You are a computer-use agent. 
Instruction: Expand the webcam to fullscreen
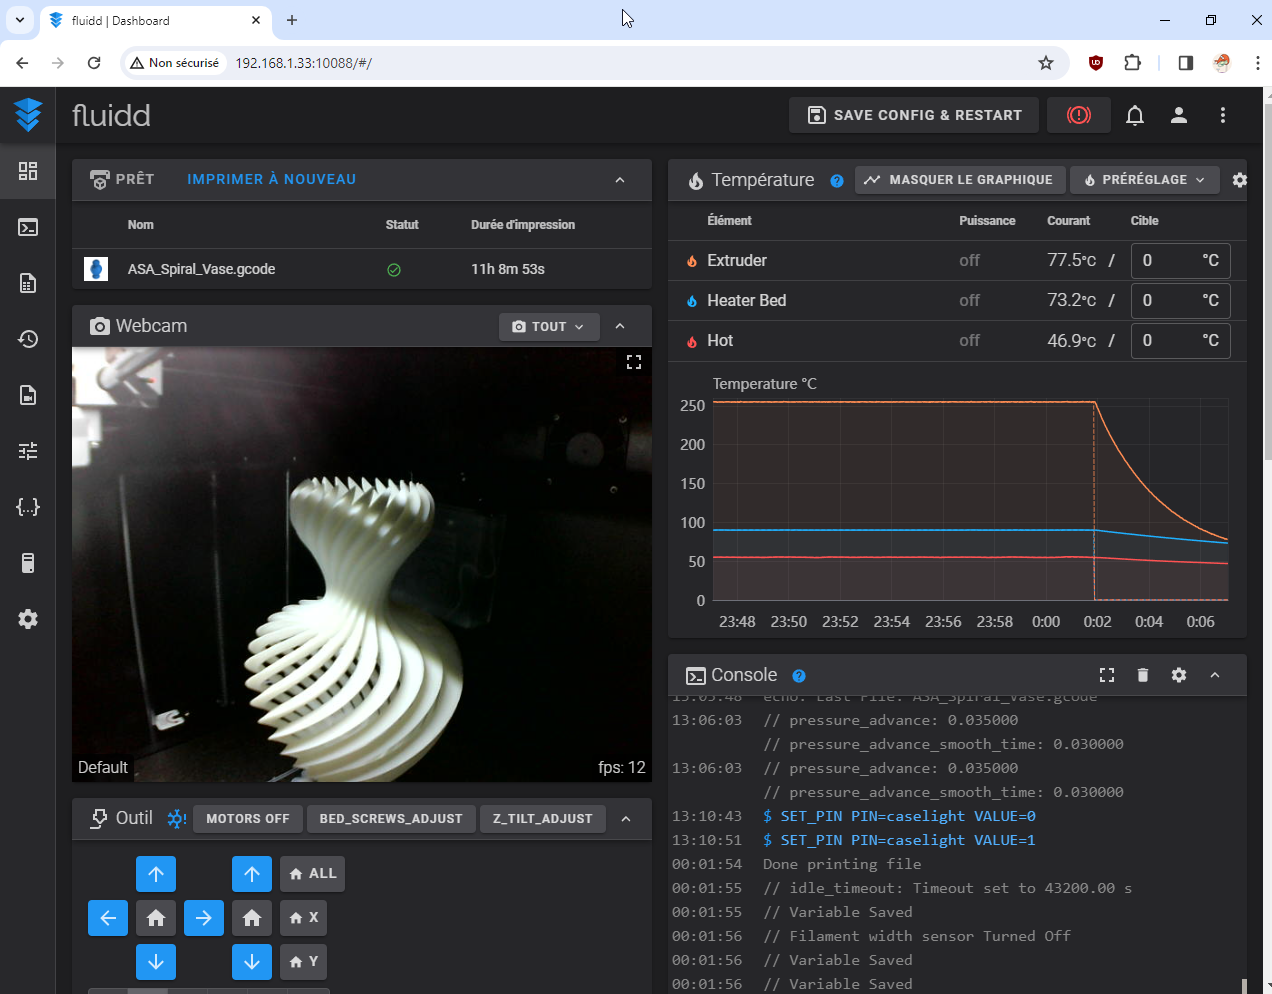click(x=633, y=362)
